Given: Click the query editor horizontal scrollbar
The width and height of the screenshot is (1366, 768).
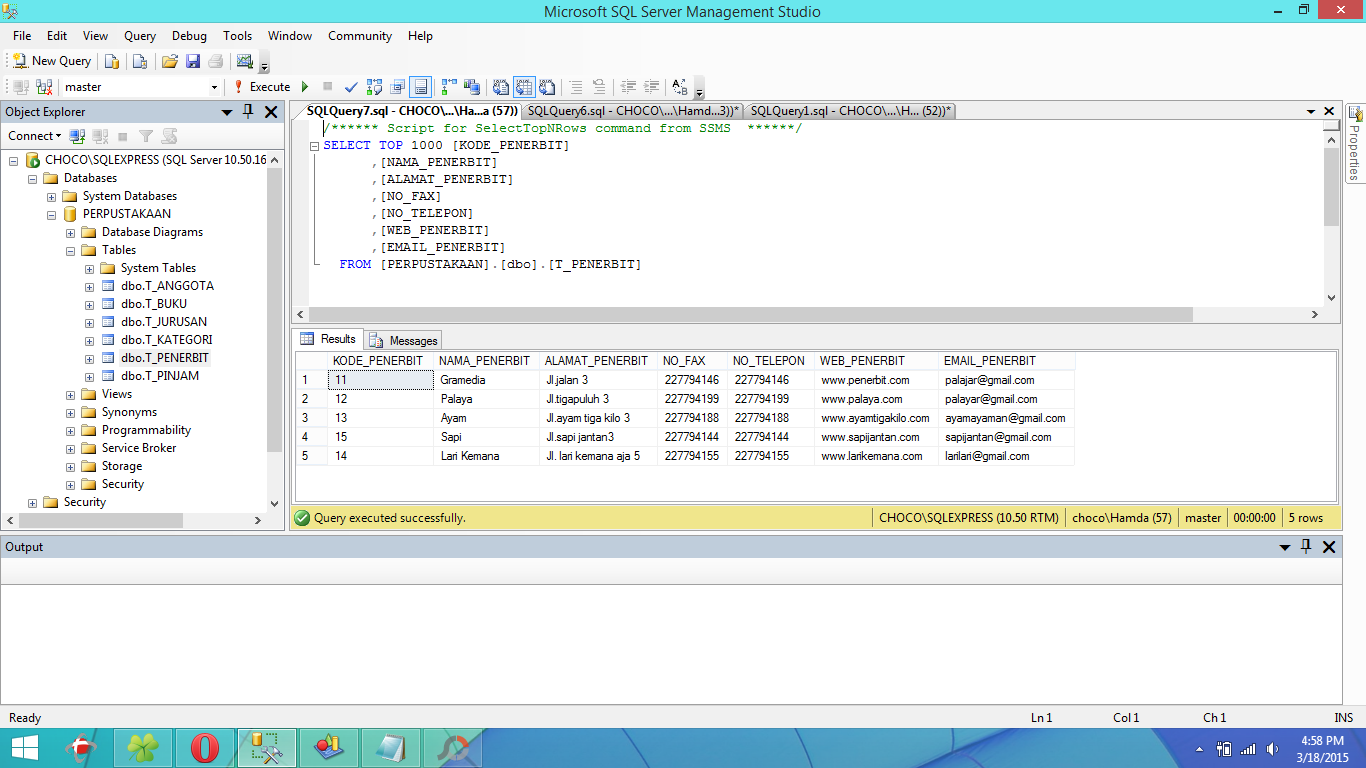Looking at the screenshot, I should [x=750, y=314].
